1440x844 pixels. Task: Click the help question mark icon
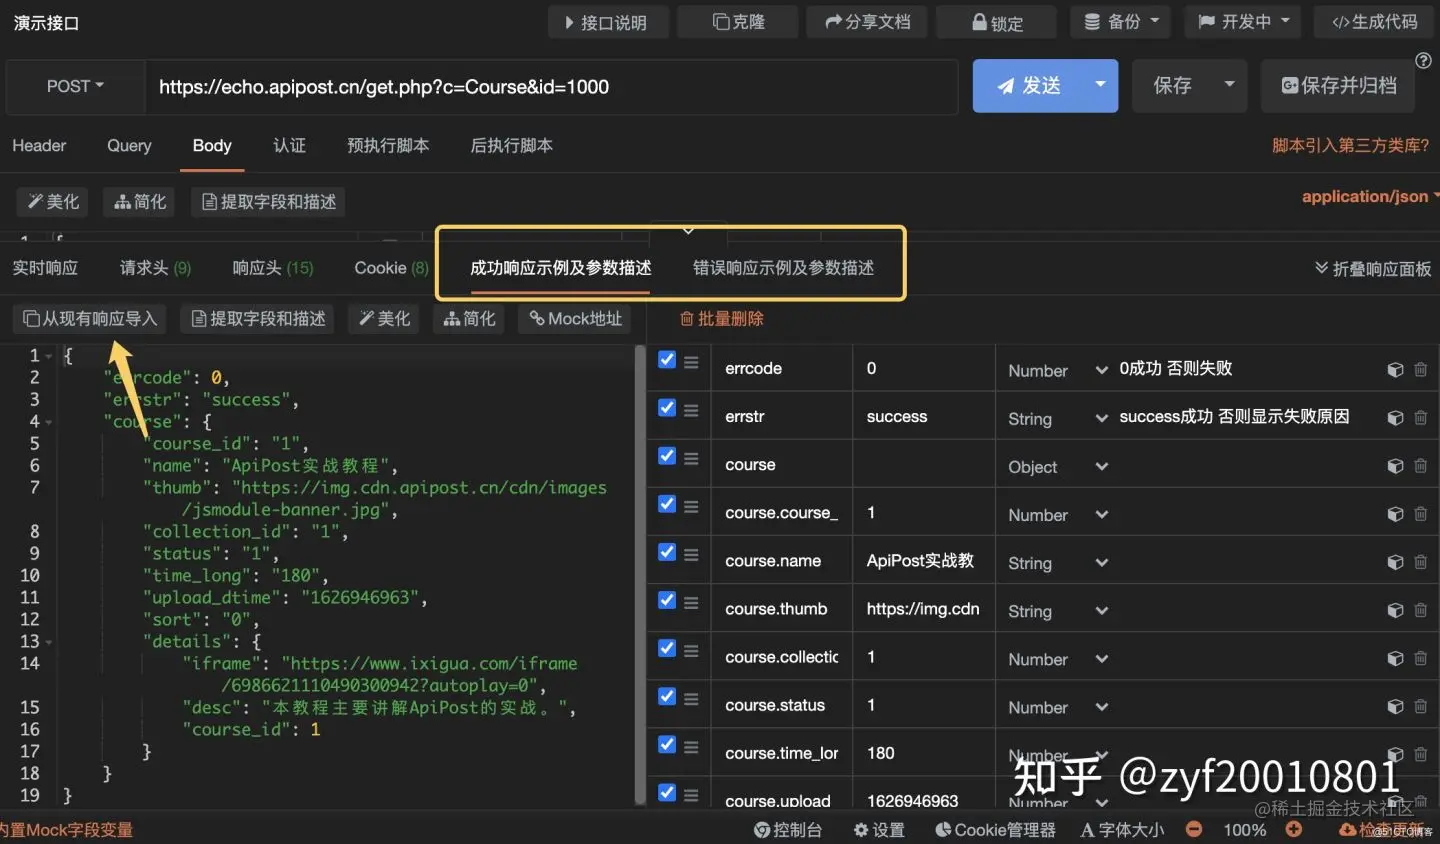pyautogui.click(x=1424, y=61)
